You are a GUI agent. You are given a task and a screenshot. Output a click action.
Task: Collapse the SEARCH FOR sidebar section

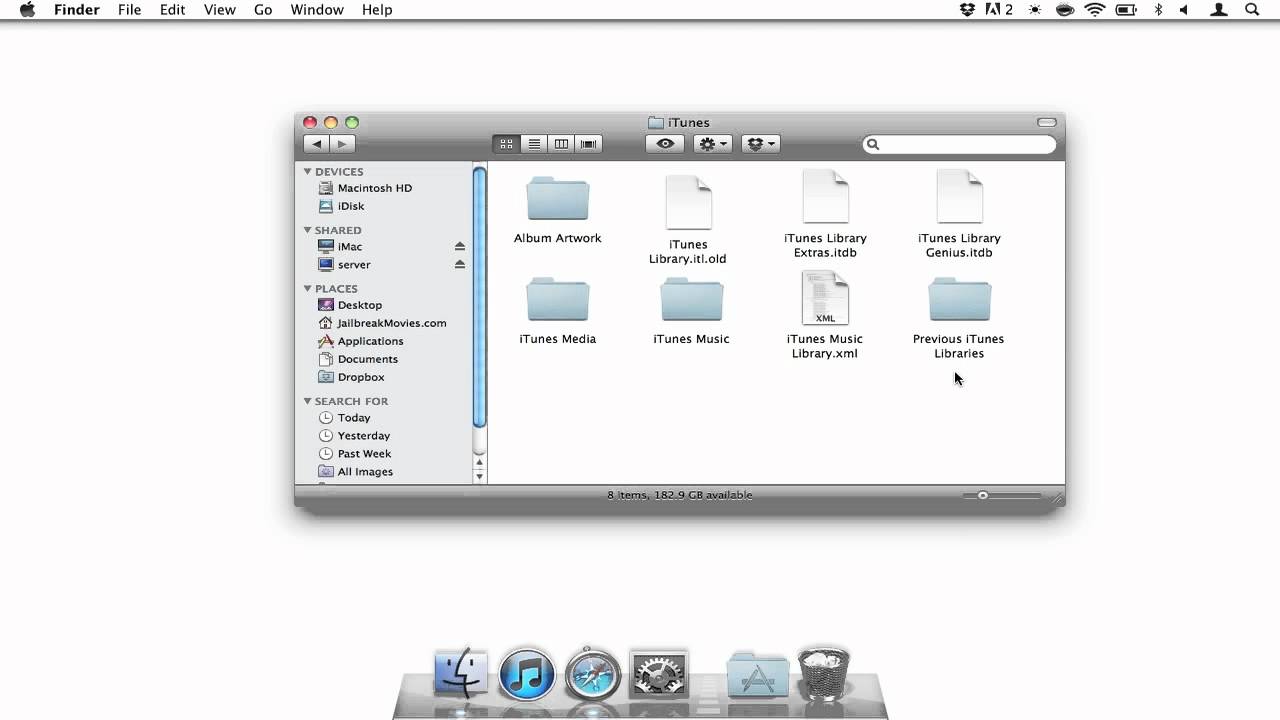click(x=308, y=401)
